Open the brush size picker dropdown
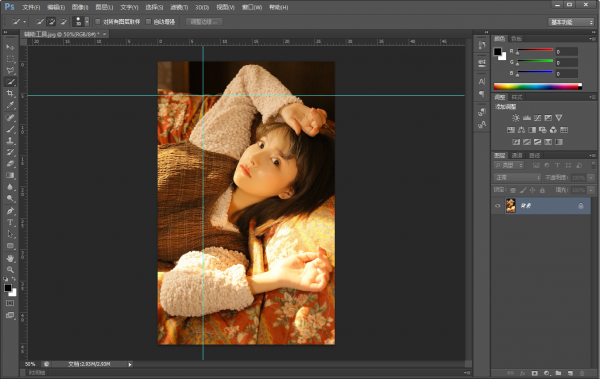This screenshot has height=379, width=600. 87,22
